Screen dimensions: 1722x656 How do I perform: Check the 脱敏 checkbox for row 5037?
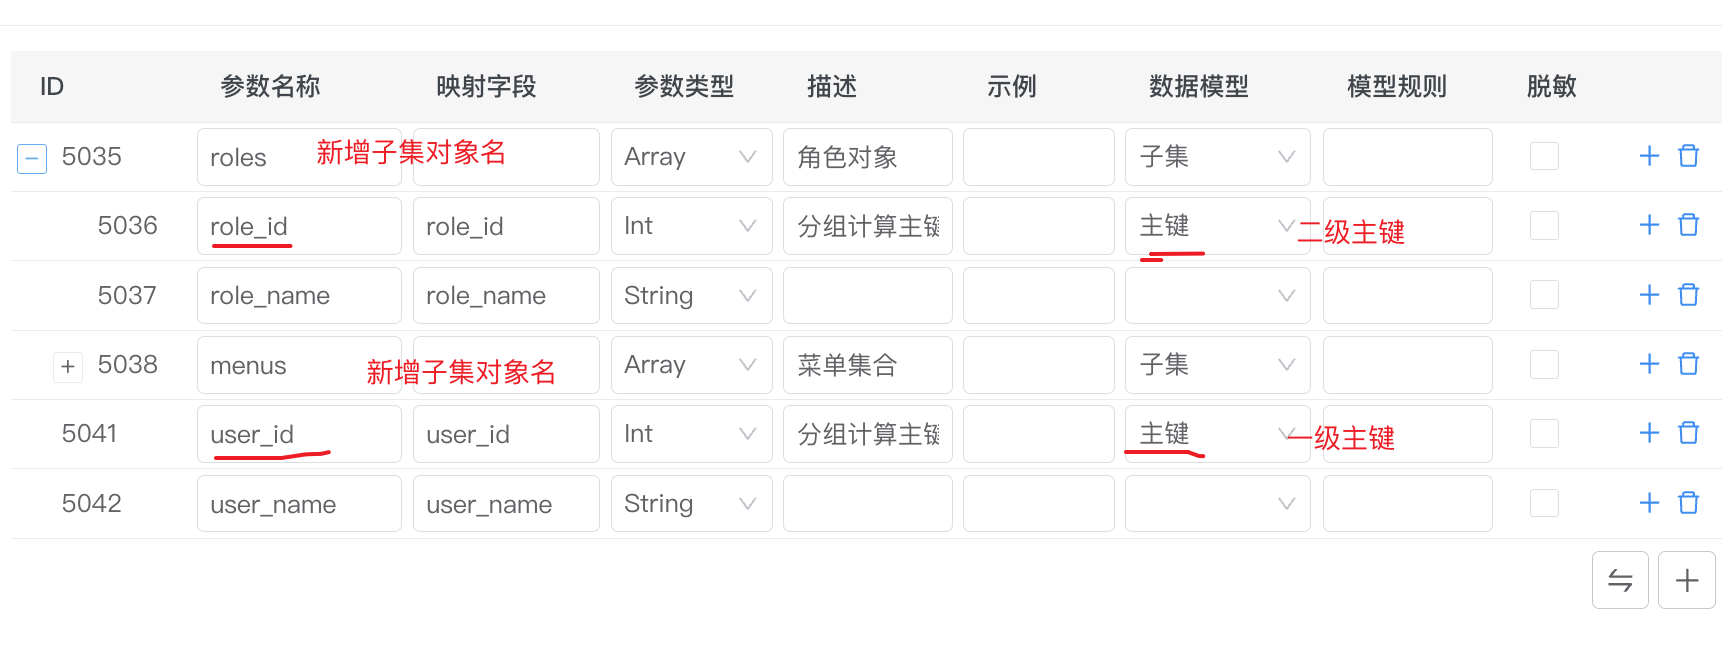coord(1544,295)
